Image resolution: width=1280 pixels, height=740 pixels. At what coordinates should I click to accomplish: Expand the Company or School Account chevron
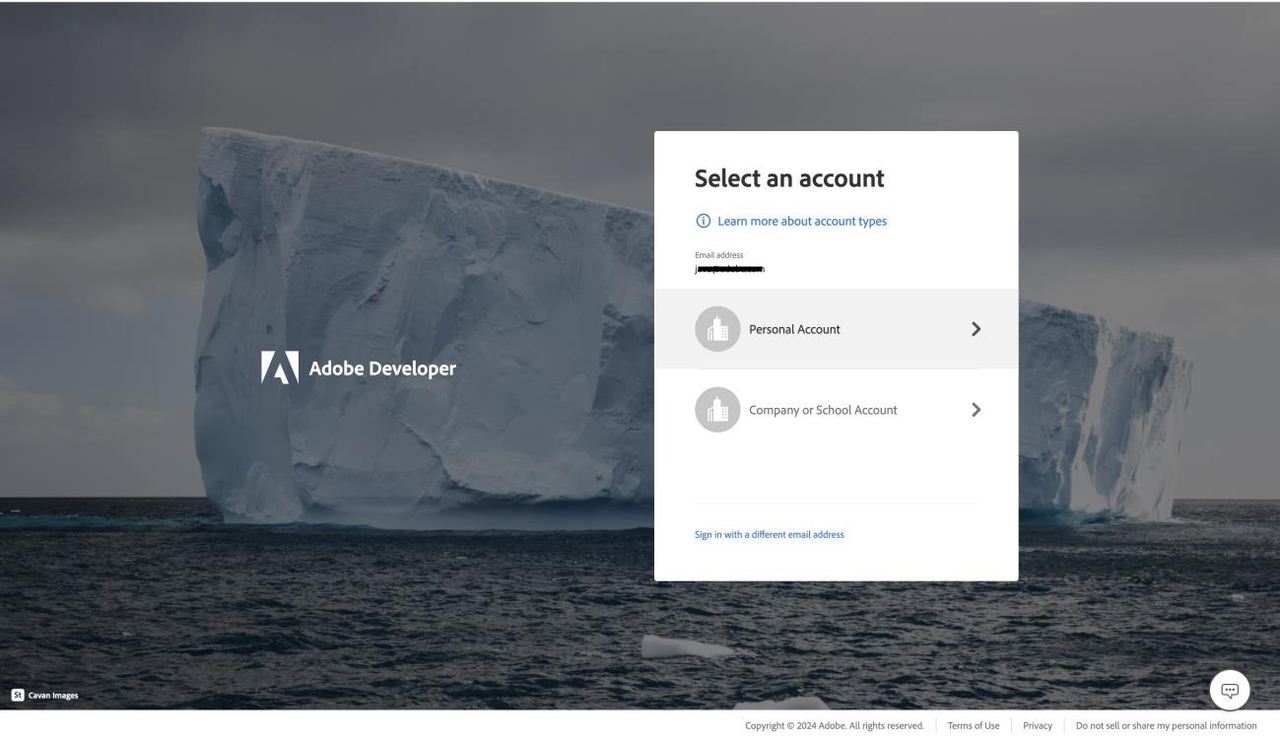tap(976, 410)
